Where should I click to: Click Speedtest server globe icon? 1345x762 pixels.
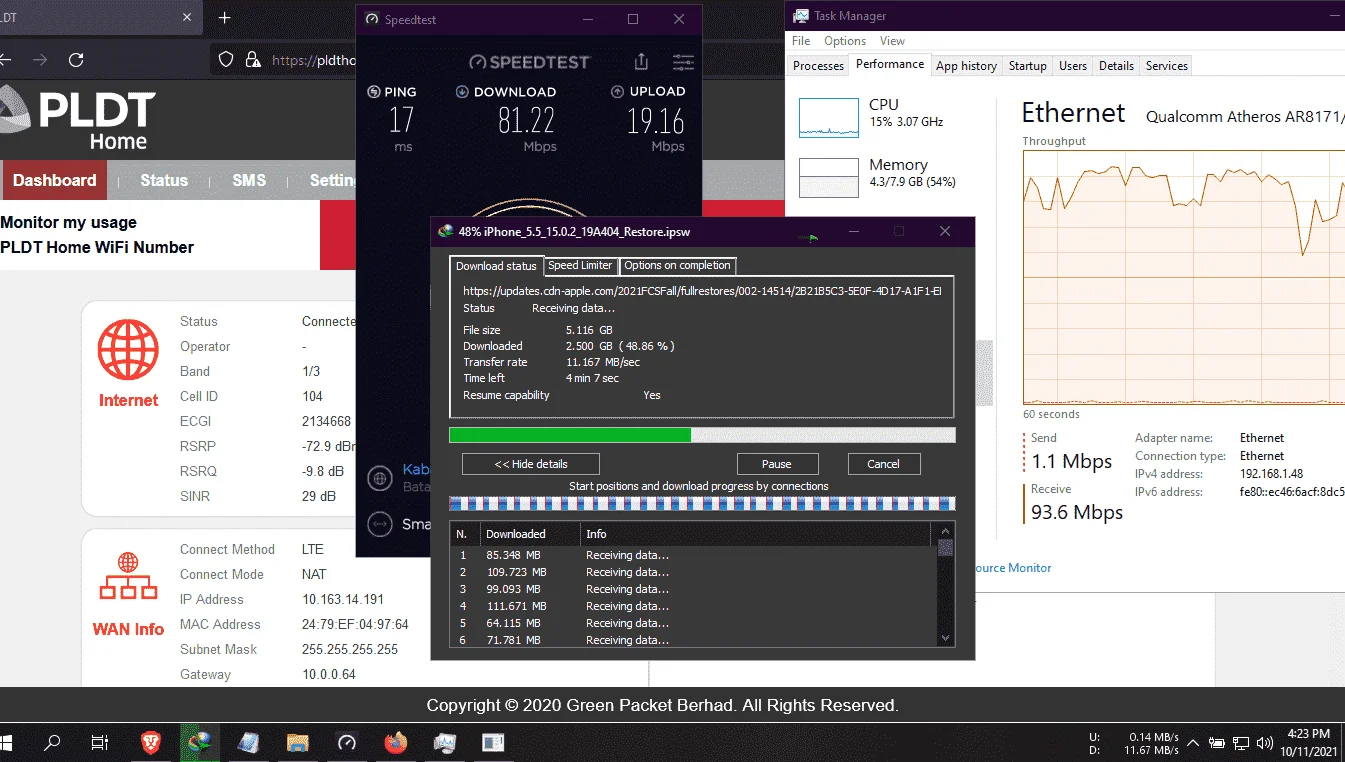coord(380,478)
